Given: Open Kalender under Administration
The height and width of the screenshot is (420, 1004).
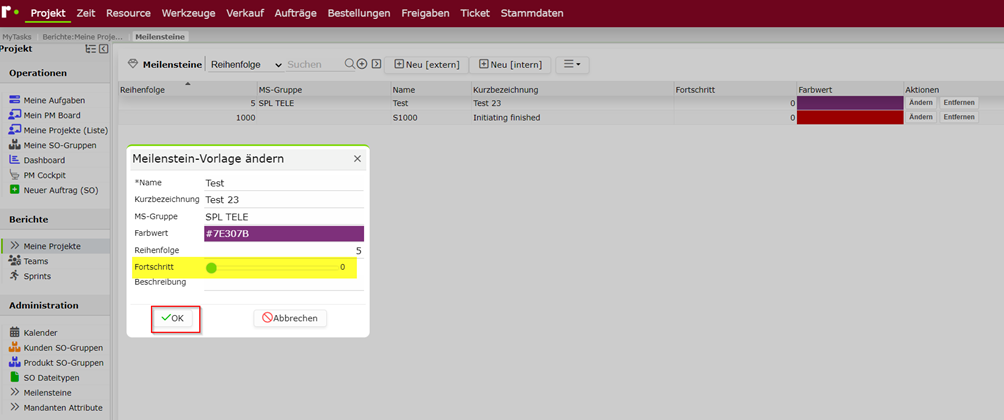Looking at the screenshot, I should (33, 333).
